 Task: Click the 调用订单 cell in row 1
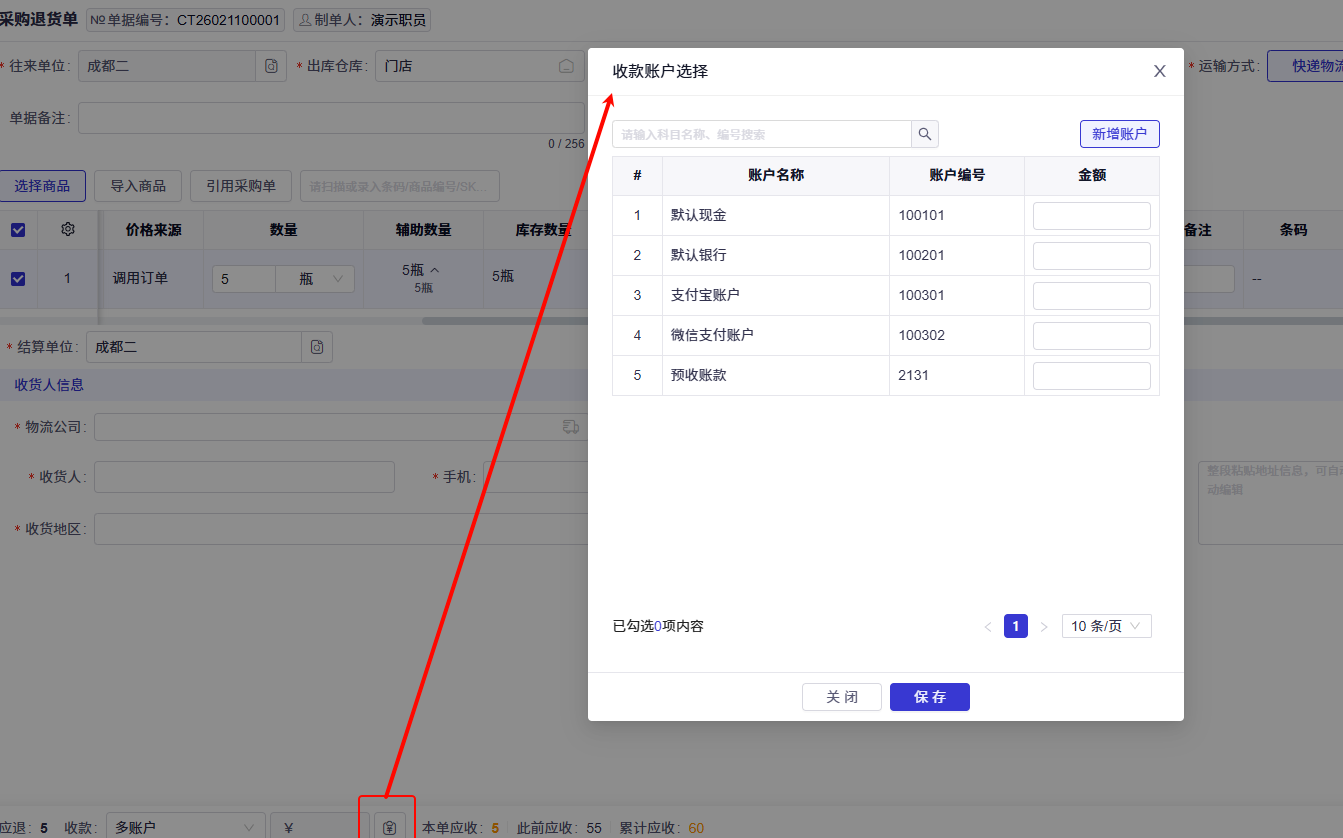pos(140,278)
